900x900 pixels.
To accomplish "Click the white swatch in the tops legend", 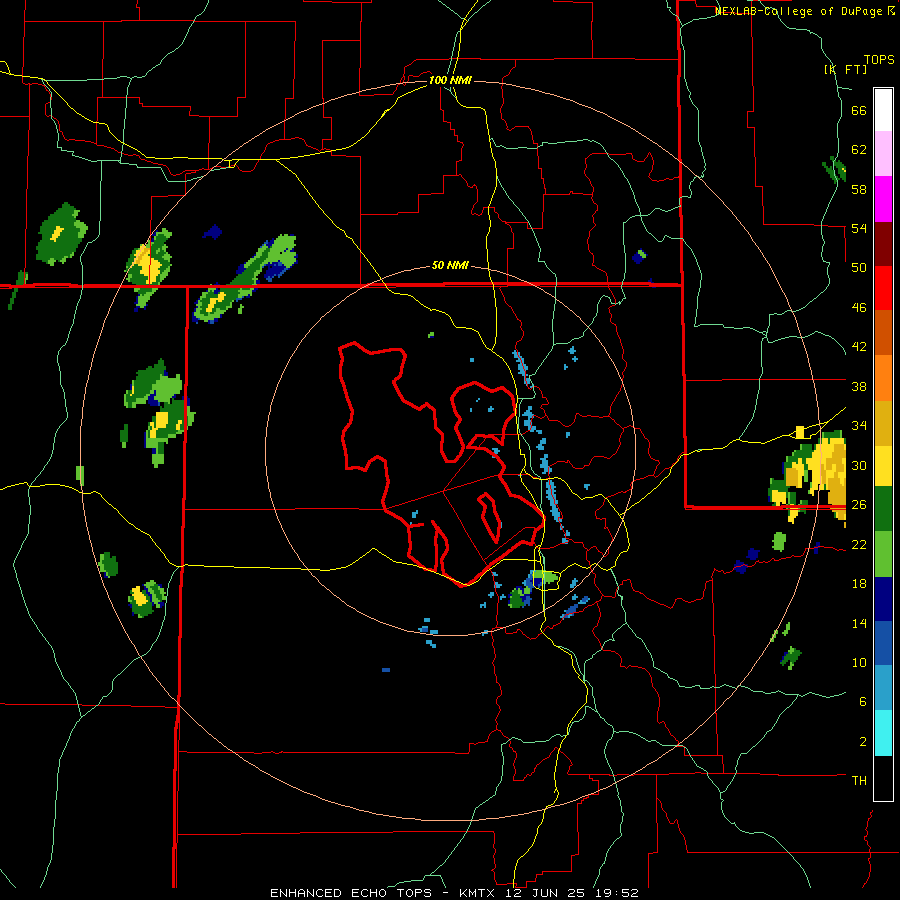I will 883,110.
